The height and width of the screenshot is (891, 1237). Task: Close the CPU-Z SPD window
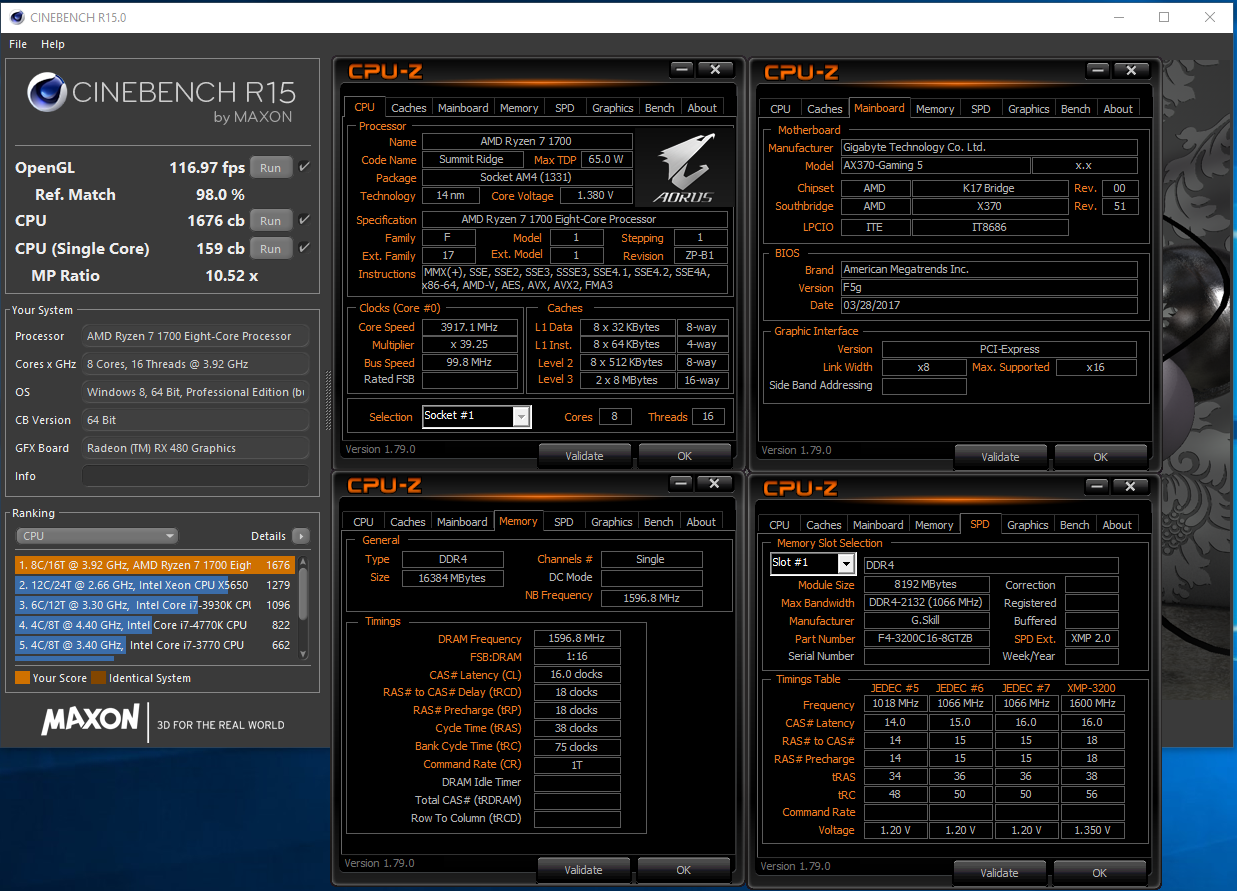[1131, 486]
